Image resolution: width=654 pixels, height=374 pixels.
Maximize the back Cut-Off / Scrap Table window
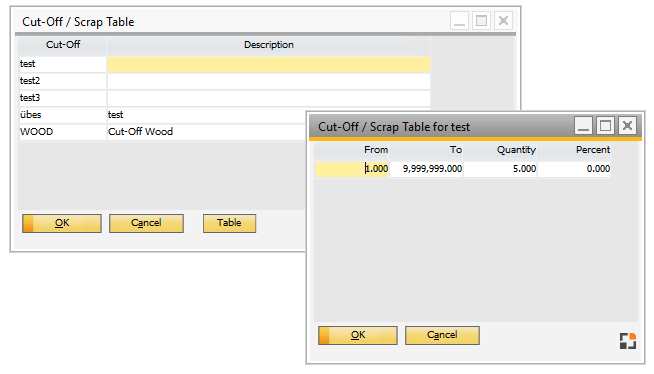pos(481,20)
